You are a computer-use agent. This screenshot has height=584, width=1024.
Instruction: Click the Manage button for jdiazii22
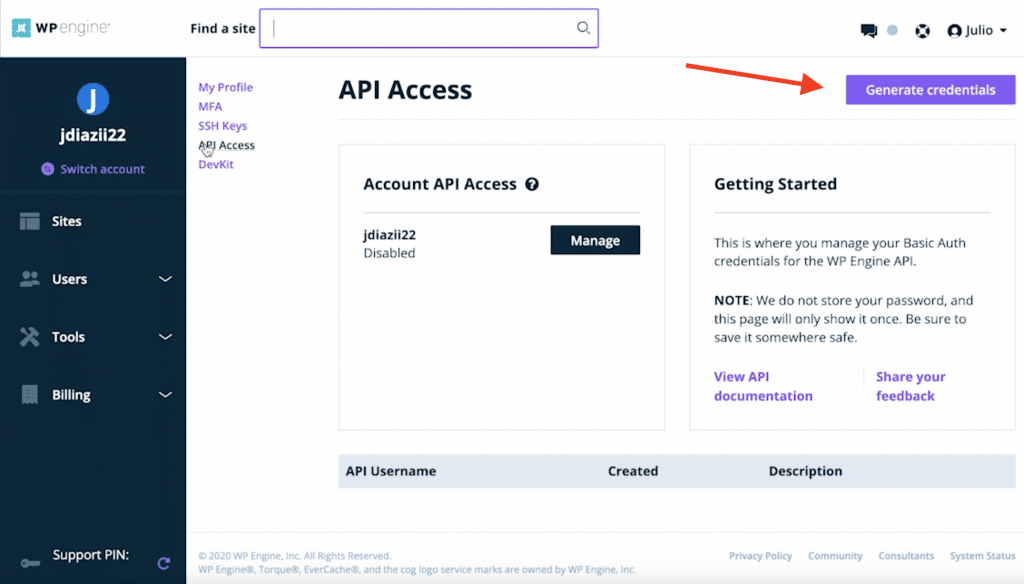[595, 240]
